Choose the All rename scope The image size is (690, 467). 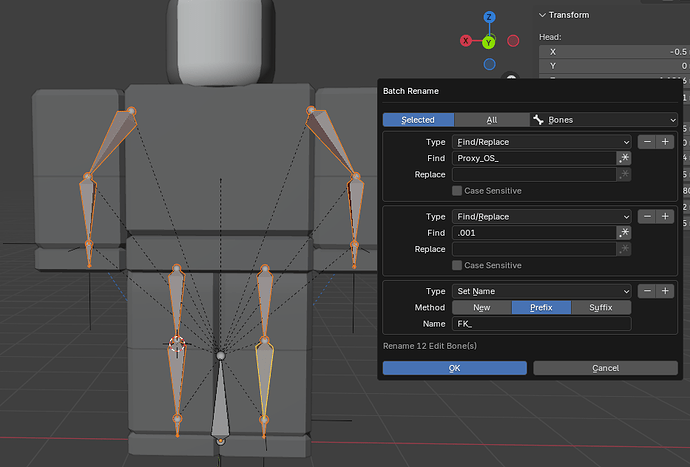coord(492,120)
